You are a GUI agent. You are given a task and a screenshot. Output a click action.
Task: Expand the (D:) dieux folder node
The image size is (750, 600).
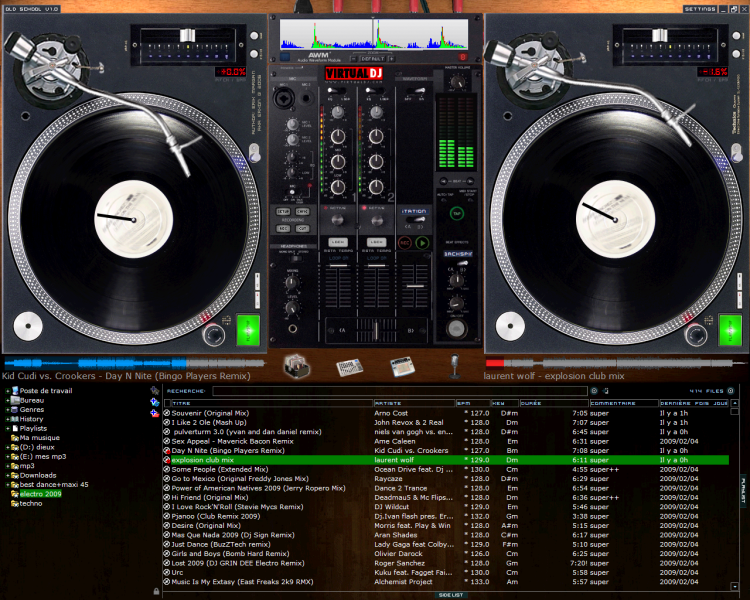coord(8,447)
